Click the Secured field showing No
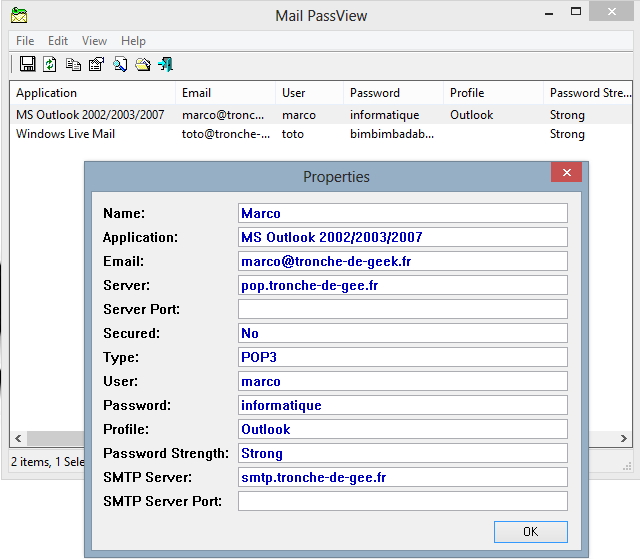The width and height of the screenshot is (640, 559). pyautogui.click(x=403, y=333)
